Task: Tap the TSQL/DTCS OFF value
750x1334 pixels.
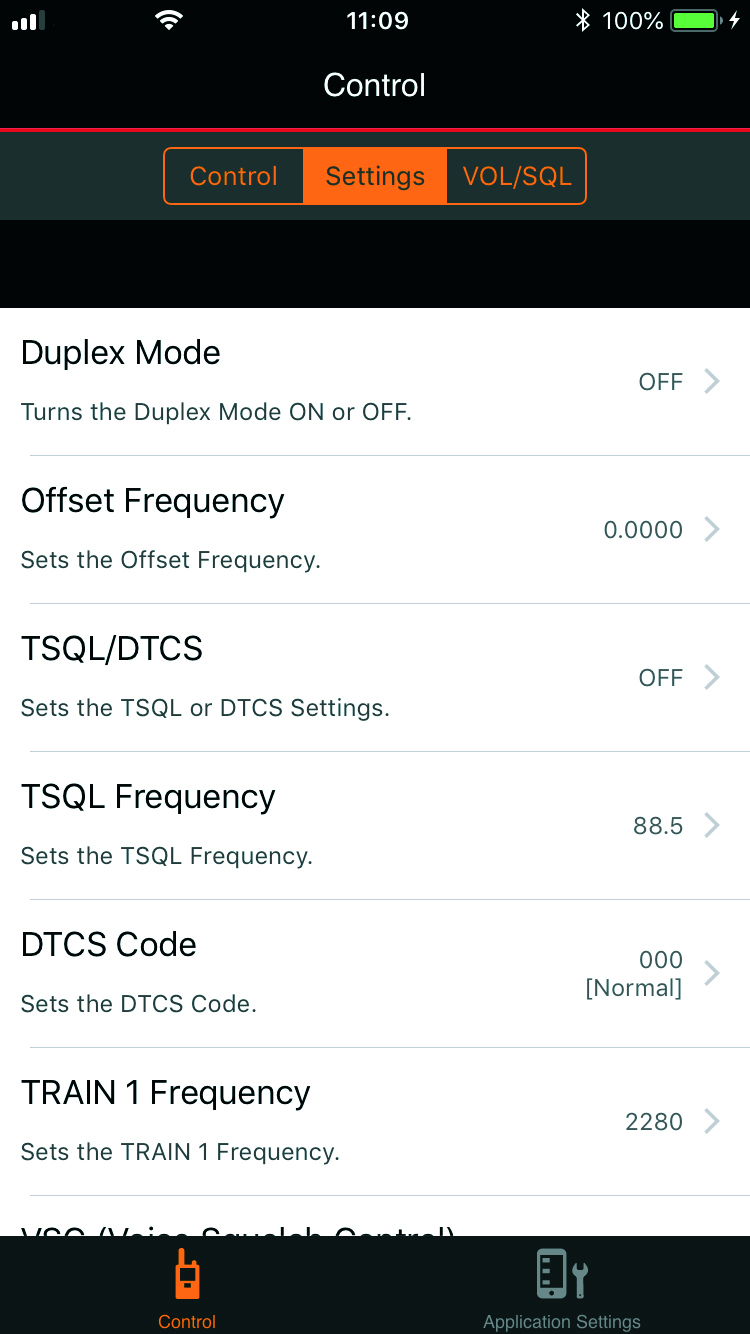Action: [x=661, y=678]
